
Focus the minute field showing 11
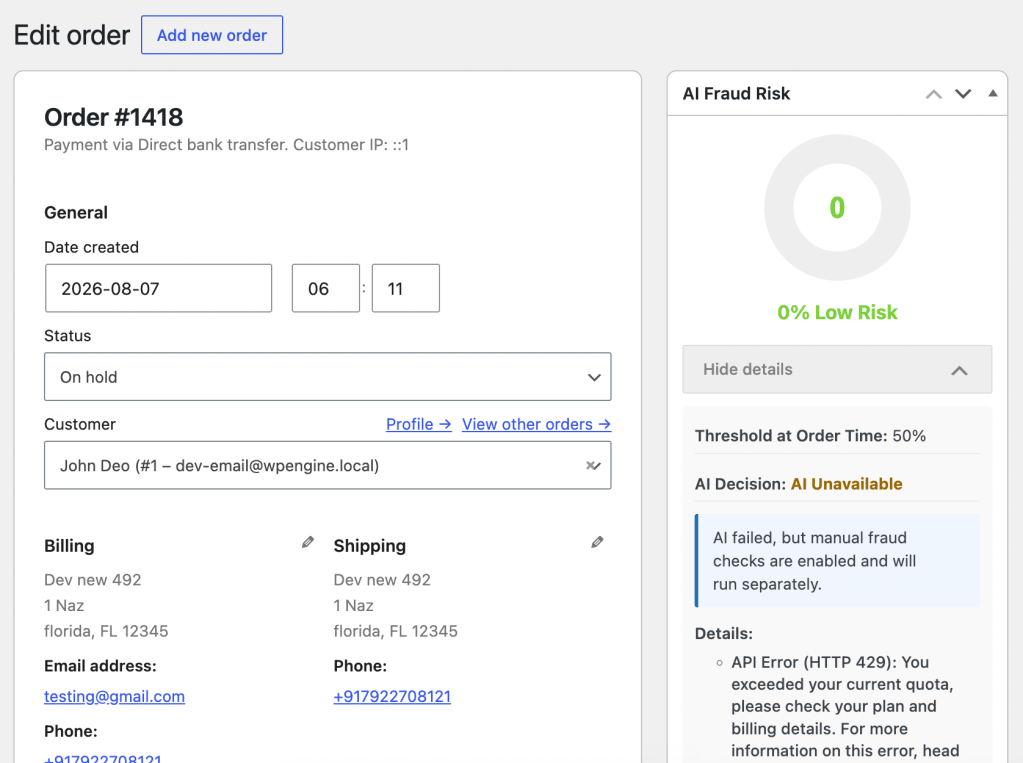point(406,288)
